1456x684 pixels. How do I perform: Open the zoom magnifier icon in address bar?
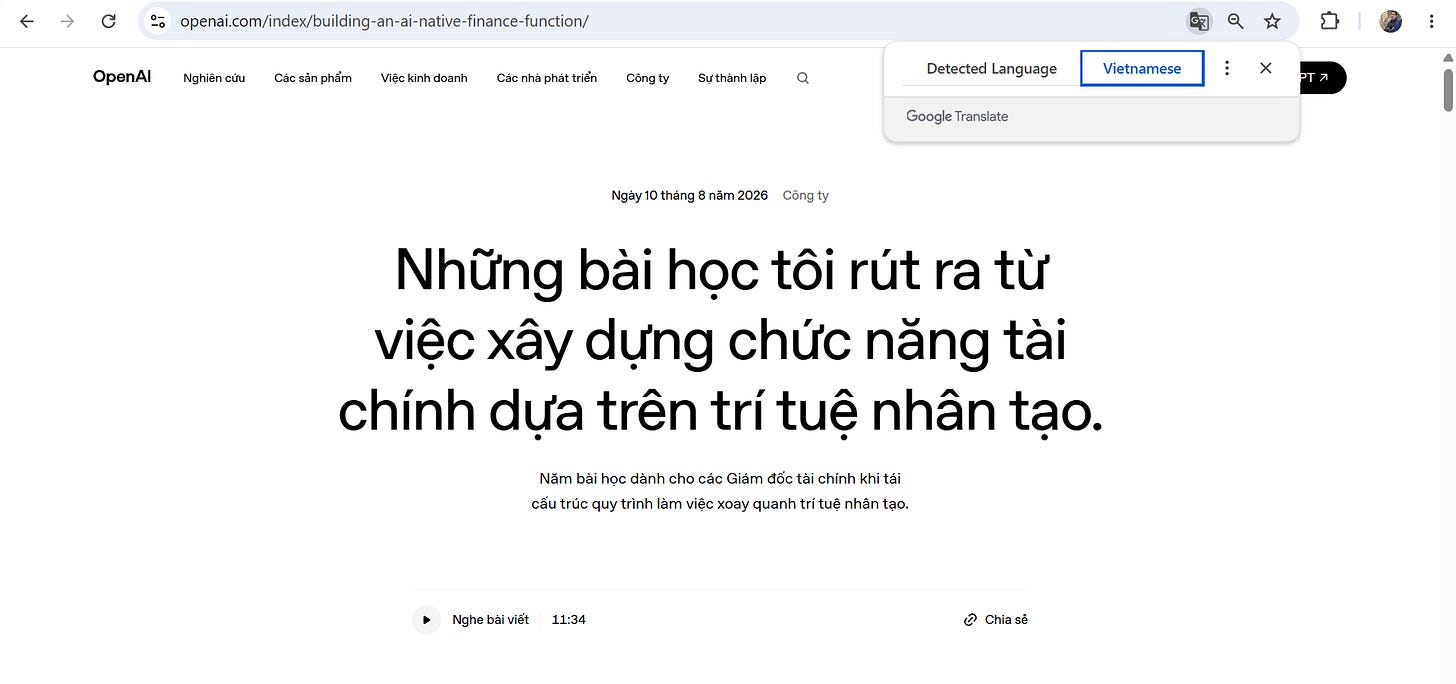(x=1236, y=21)
